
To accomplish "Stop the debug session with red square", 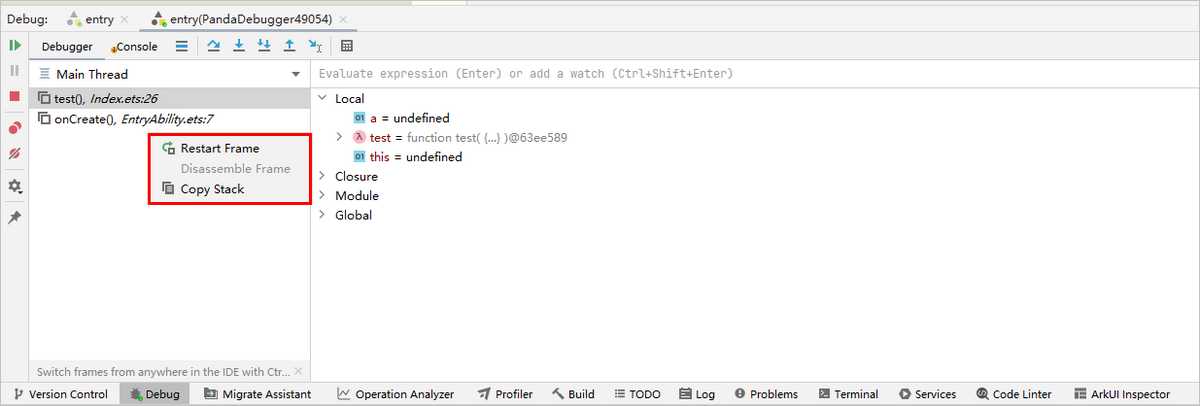I will (15, 97).
